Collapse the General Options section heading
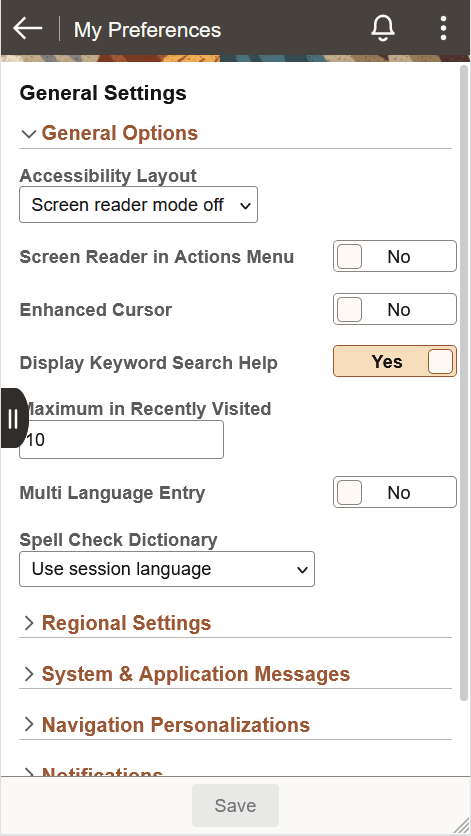Screen dimensions: 471x836 [119, 133]
